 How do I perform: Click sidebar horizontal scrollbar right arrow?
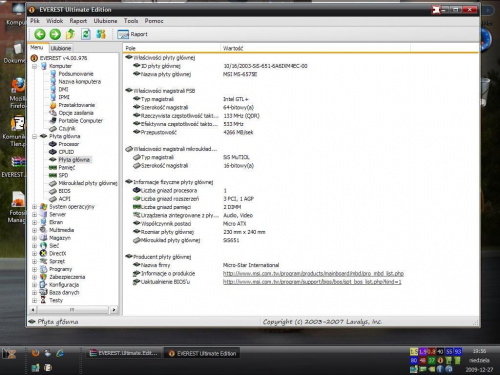point(114,310)
